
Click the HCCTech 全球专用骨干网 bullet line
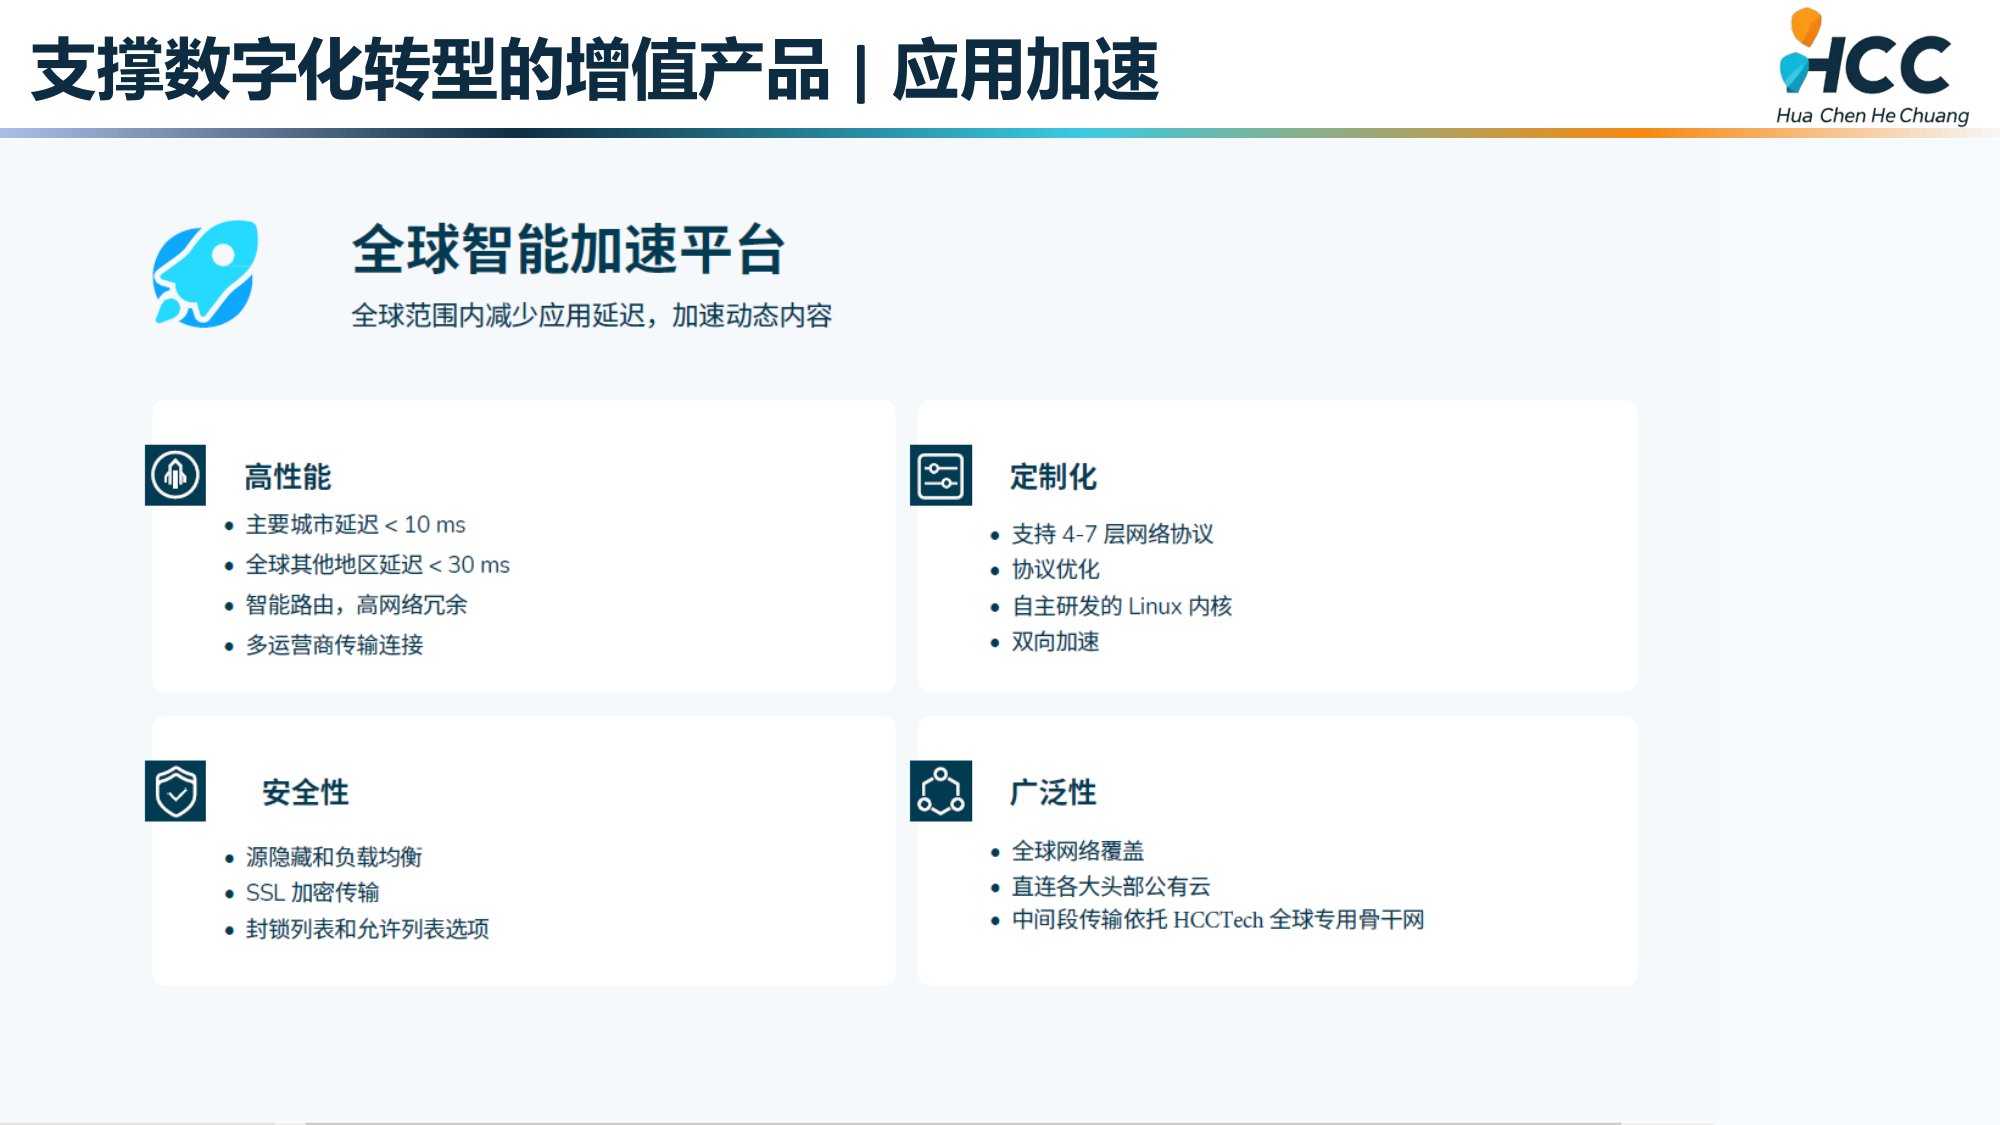tap(1217, 920)
